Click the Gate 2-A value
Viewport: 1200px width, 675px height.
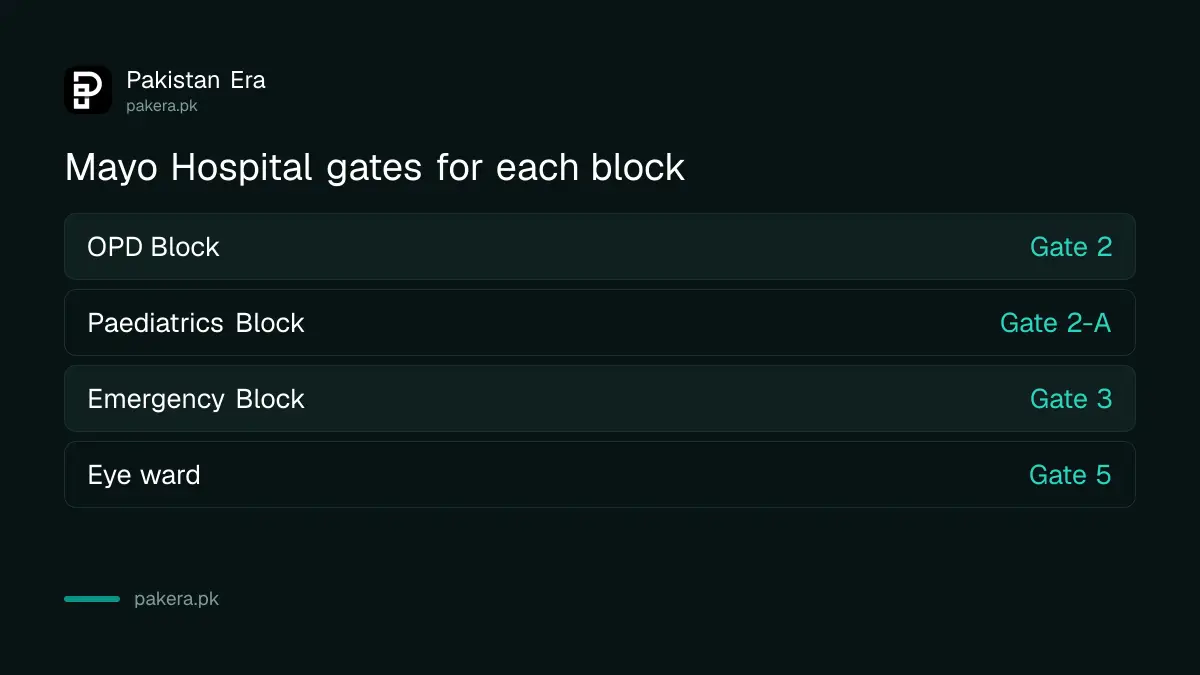(1056, 323)
